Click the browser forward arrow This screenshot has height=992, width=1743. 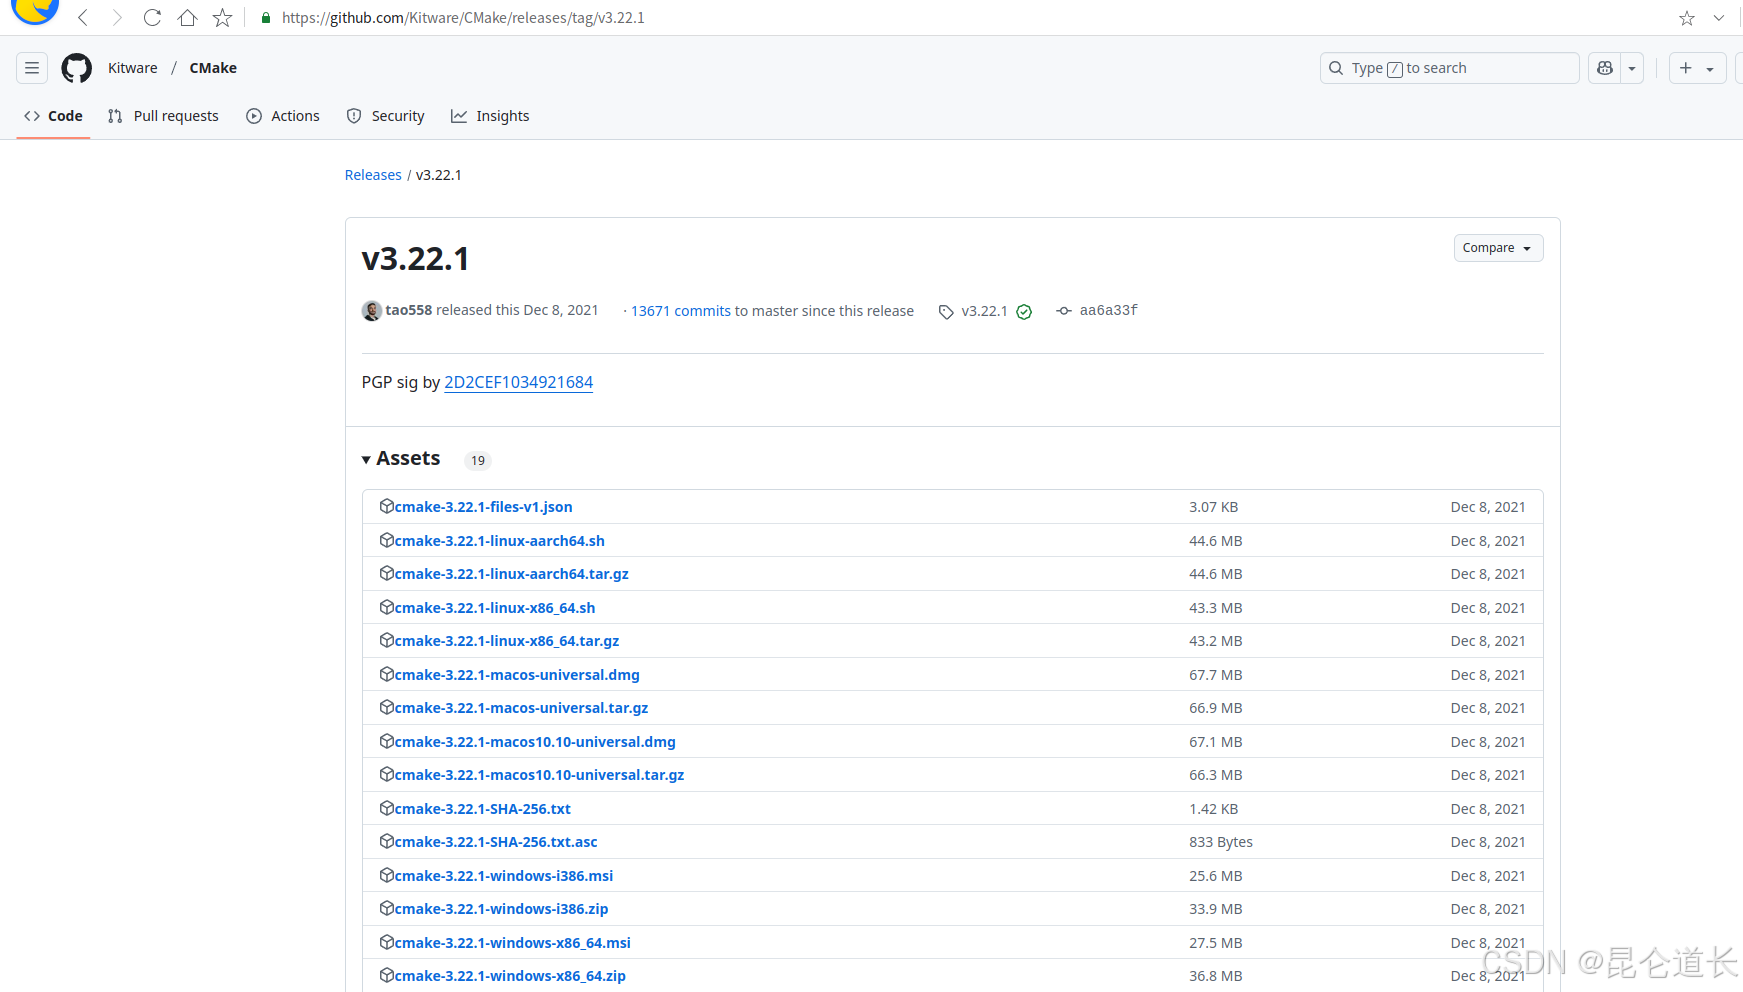(117, 18)
